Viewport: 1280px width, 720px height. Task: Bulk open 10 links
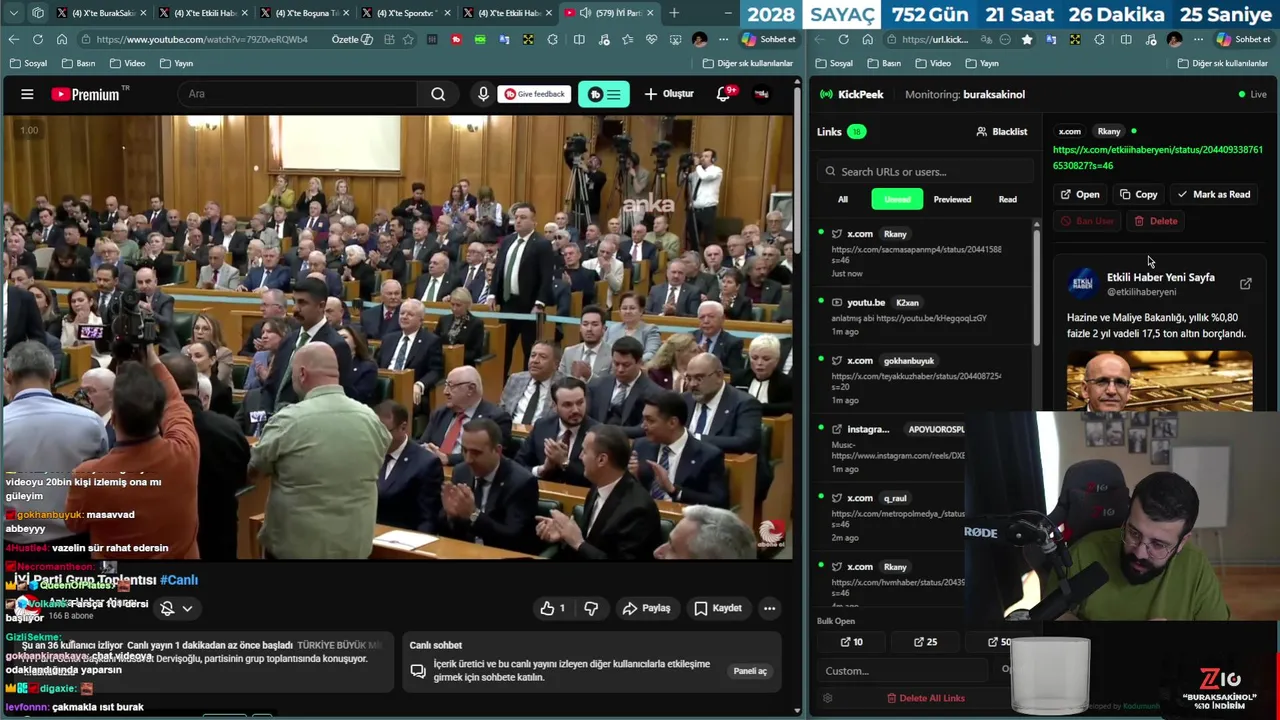[852, 642]
